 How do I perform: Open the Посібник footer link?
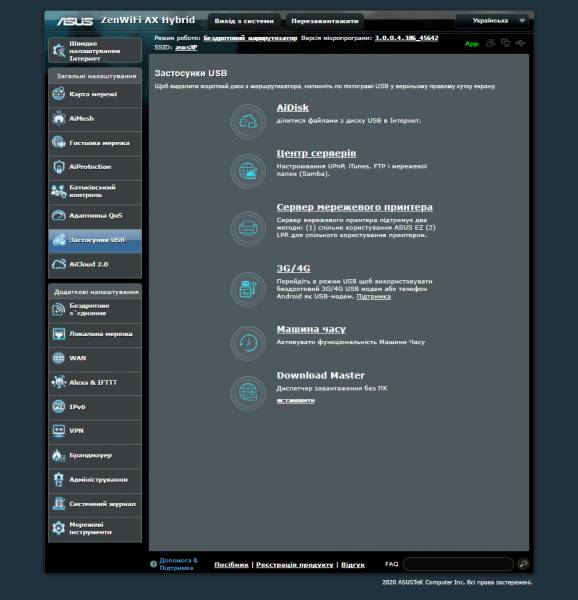pyautogui.click(x=231, y=565)
